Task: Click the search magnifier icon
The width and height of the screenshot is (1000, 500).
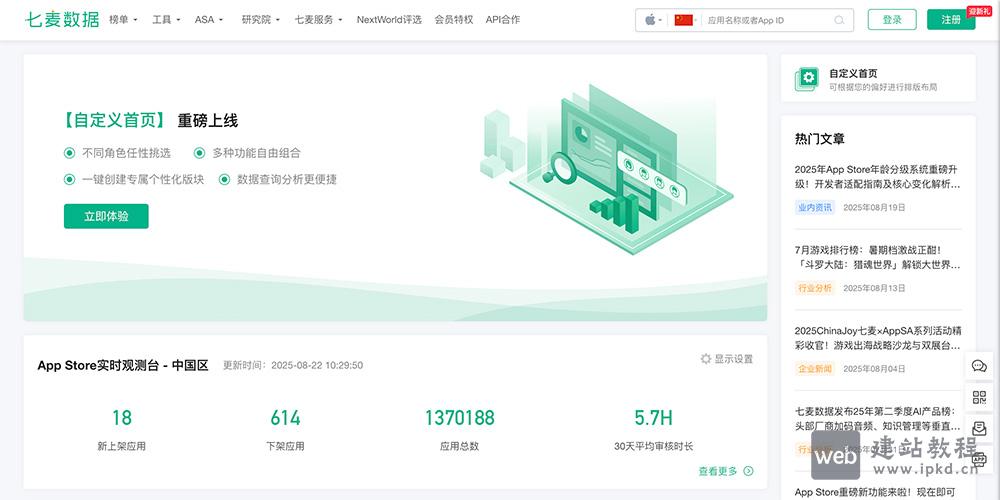Action: [x=839, y=20]
